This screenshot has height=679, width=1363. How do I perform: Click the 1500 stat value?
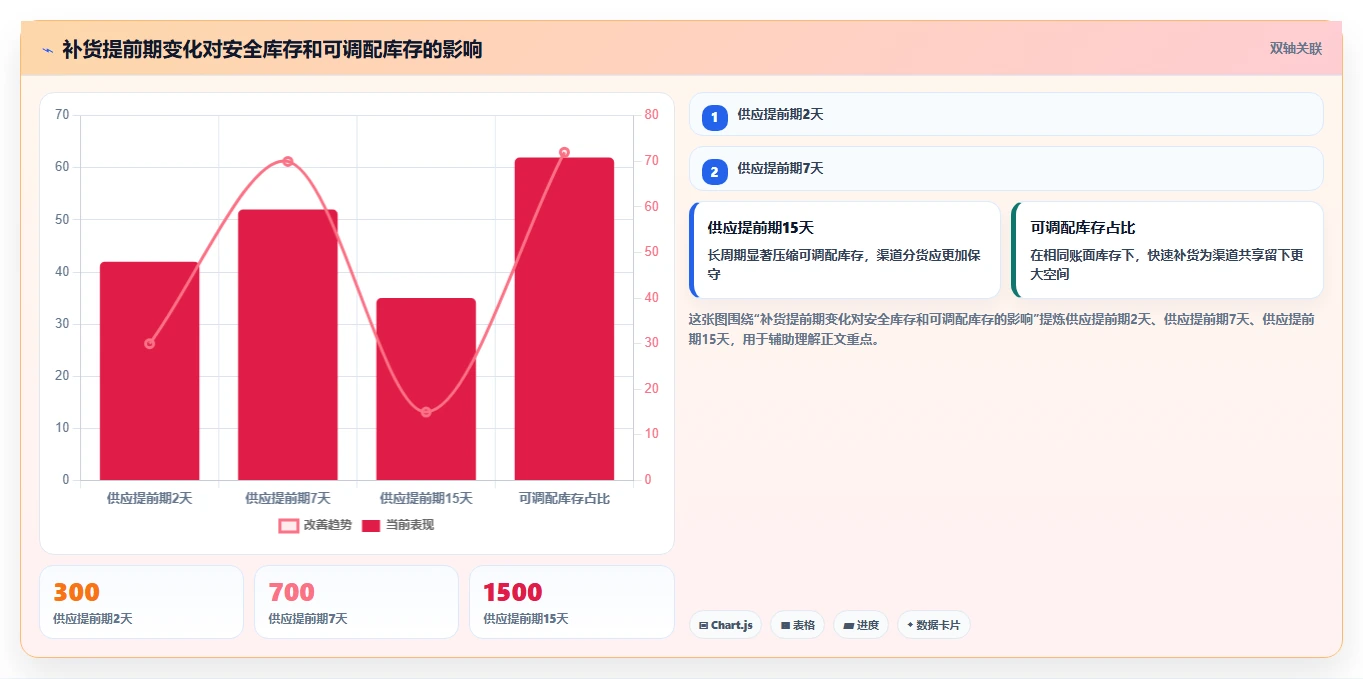[513, 592]
